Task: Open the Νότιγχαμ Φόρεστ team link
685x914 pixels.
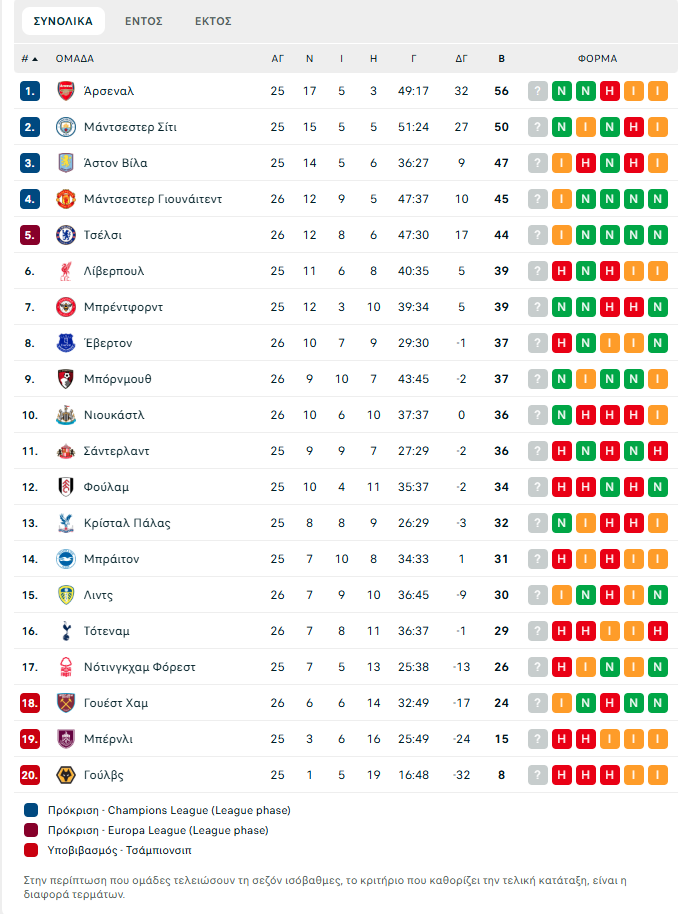Action: pos(139,667)
